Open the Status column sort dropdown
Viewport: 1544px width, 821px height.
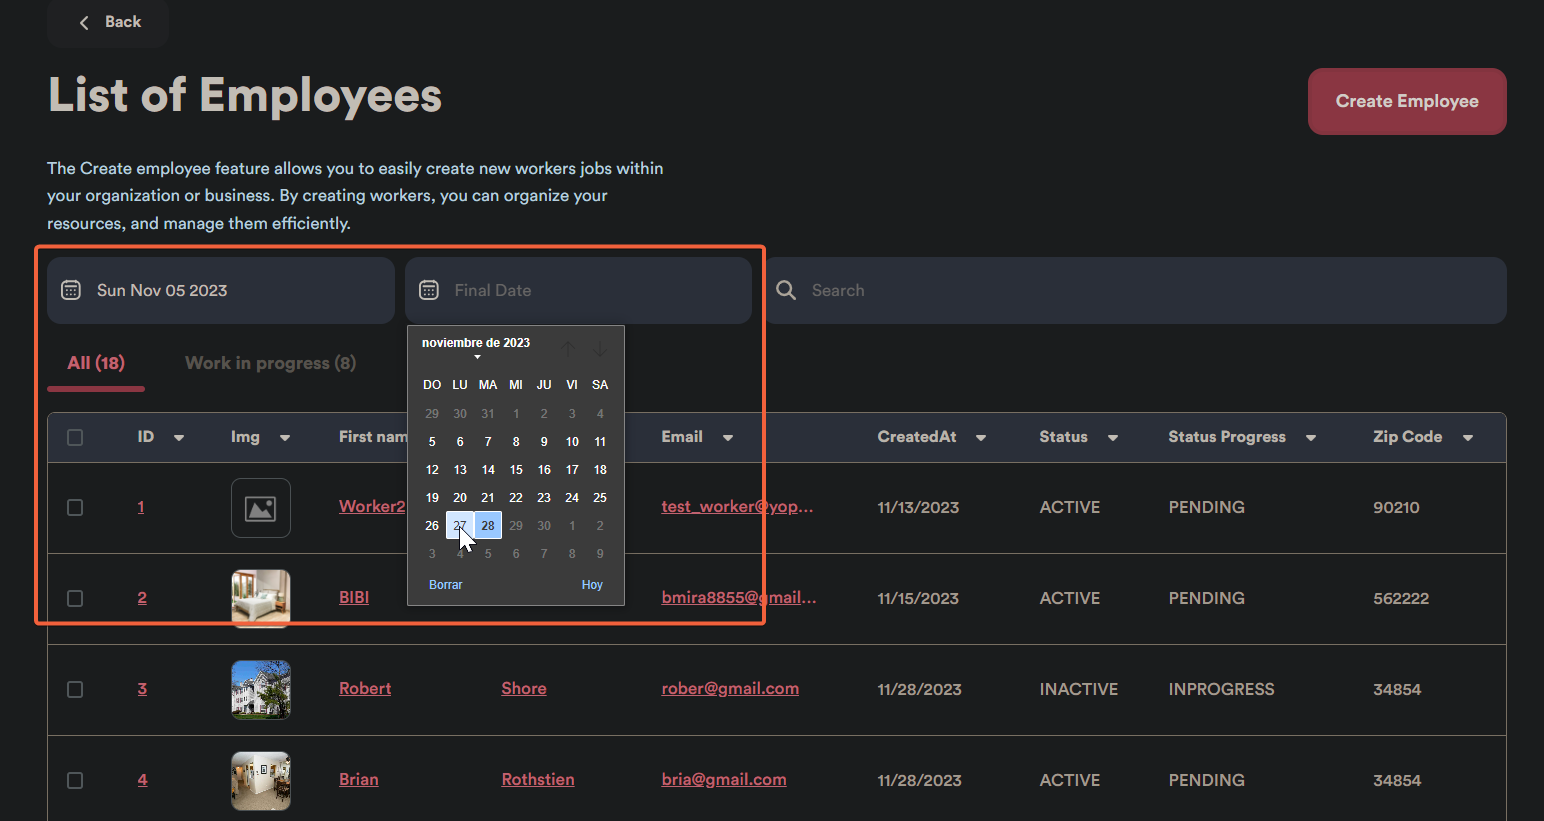pos(1112,438)
